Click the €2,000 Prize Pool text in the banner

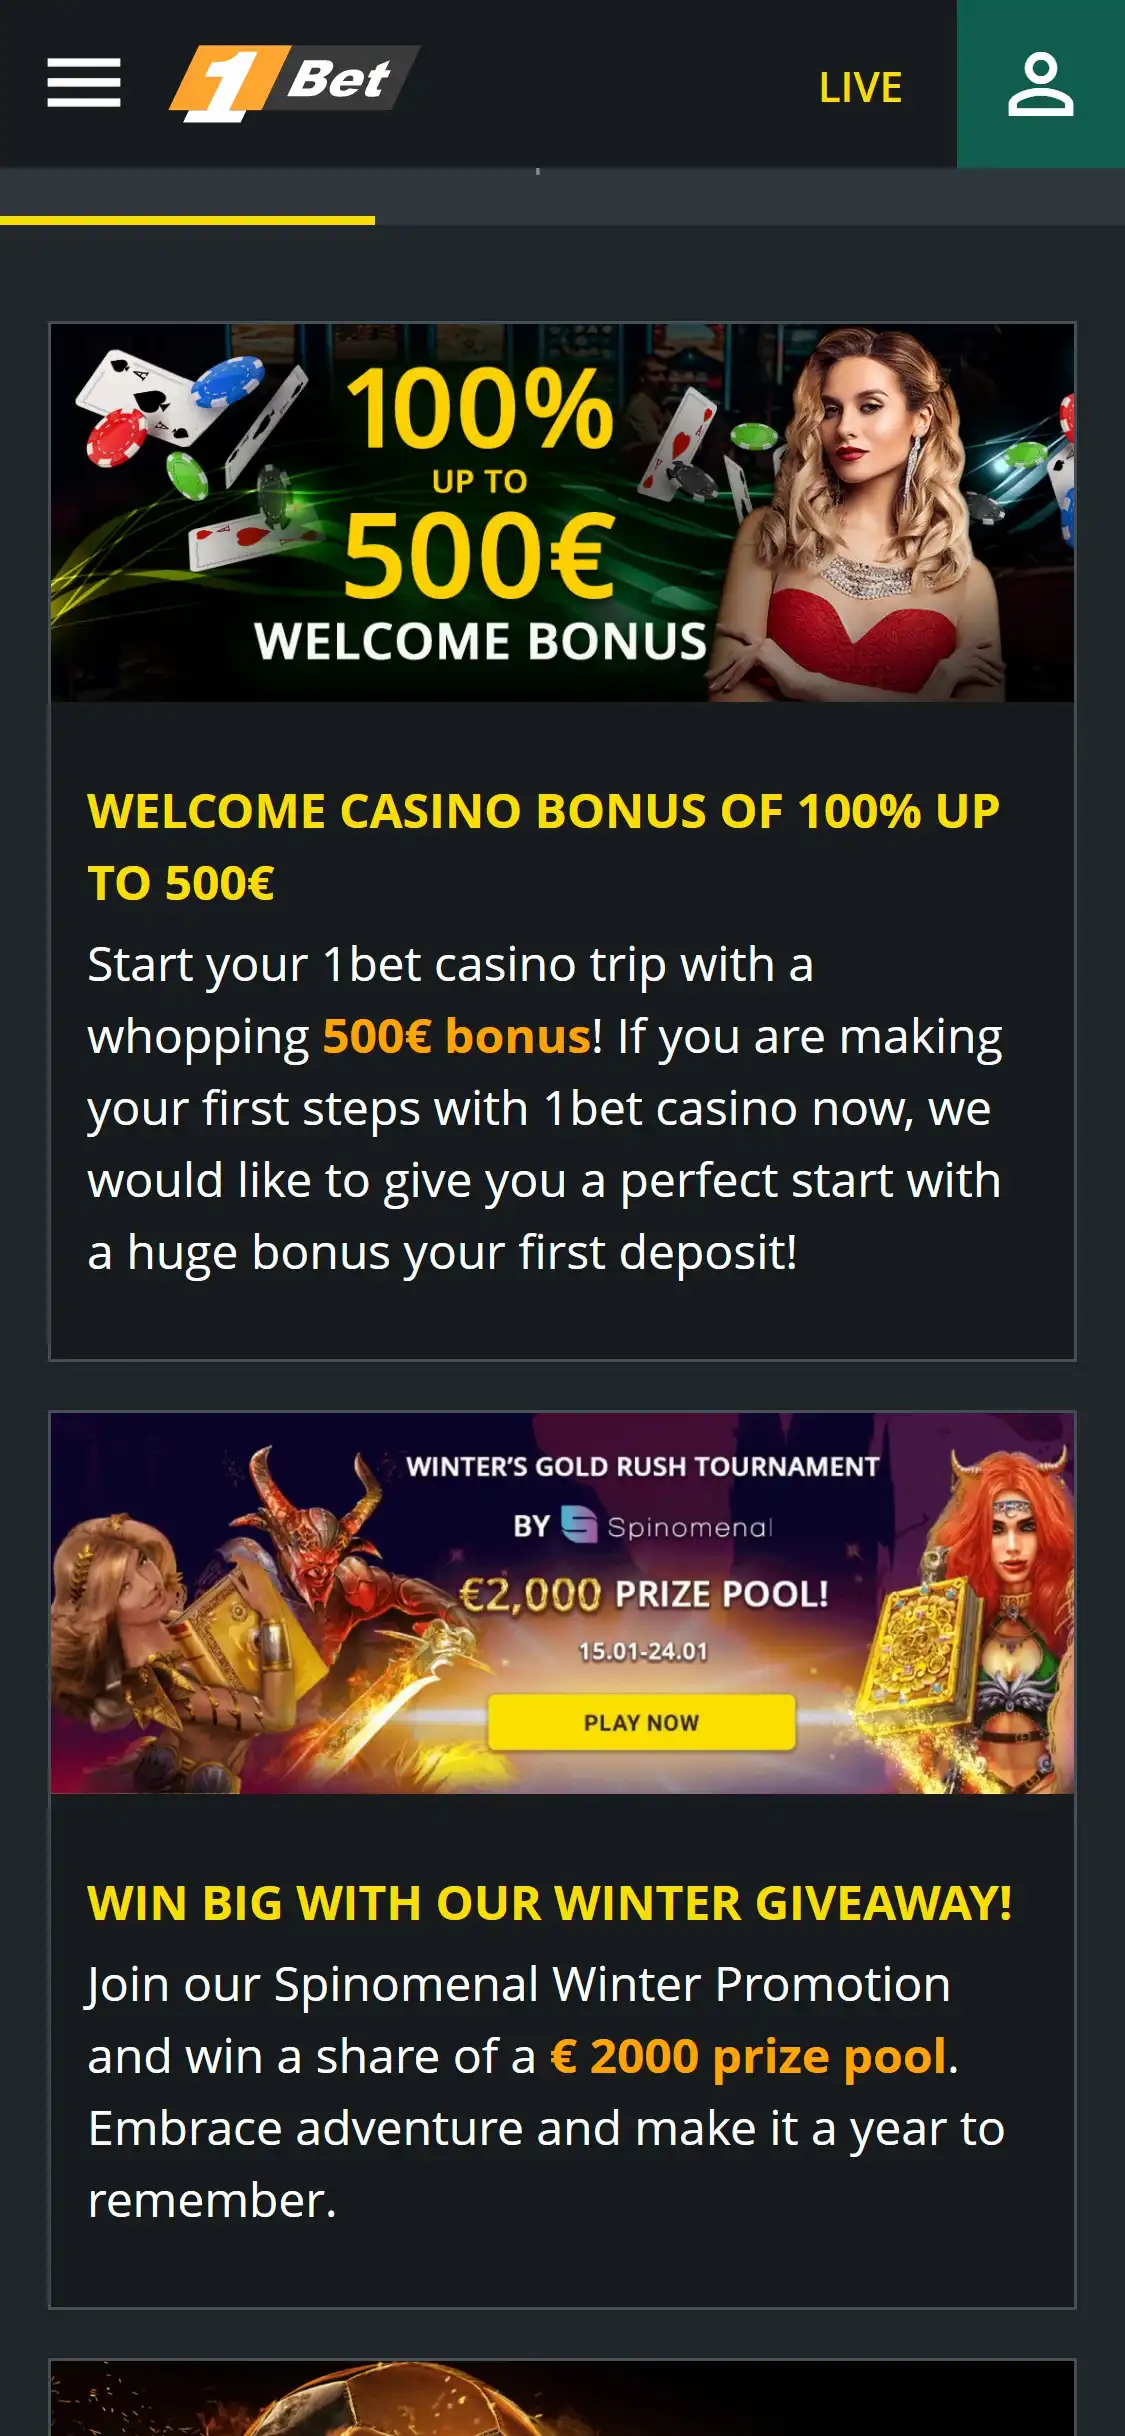tap(643, 1593)
